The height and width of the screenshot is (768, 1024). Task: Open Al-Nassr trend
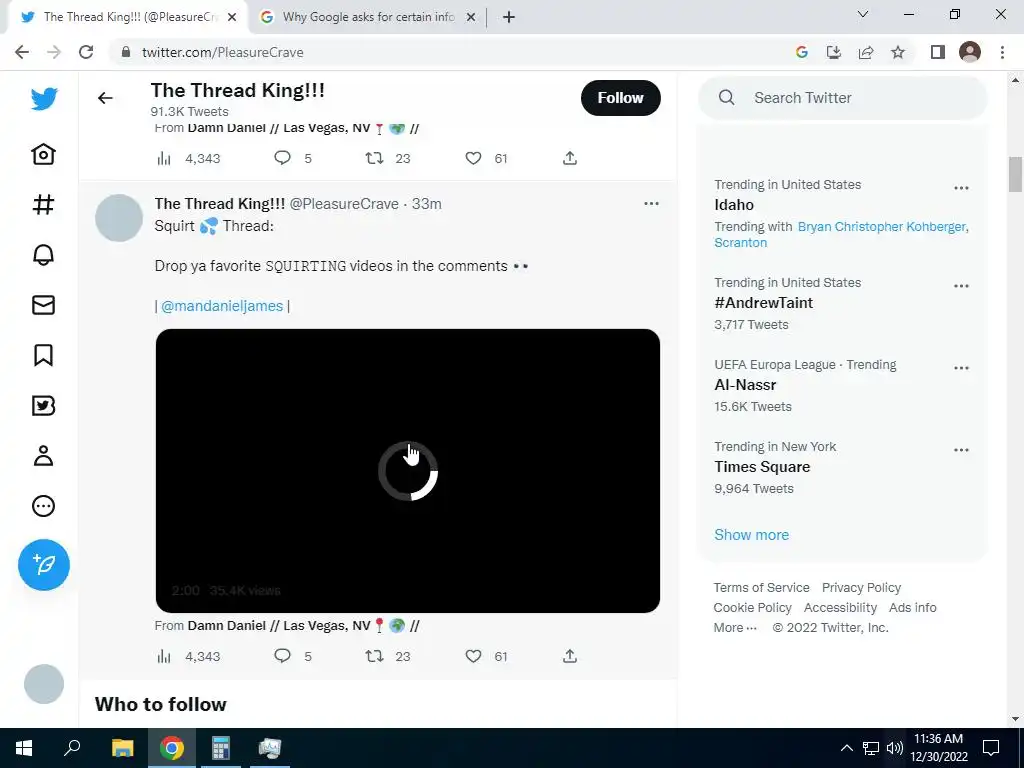(x=745, y=385)
